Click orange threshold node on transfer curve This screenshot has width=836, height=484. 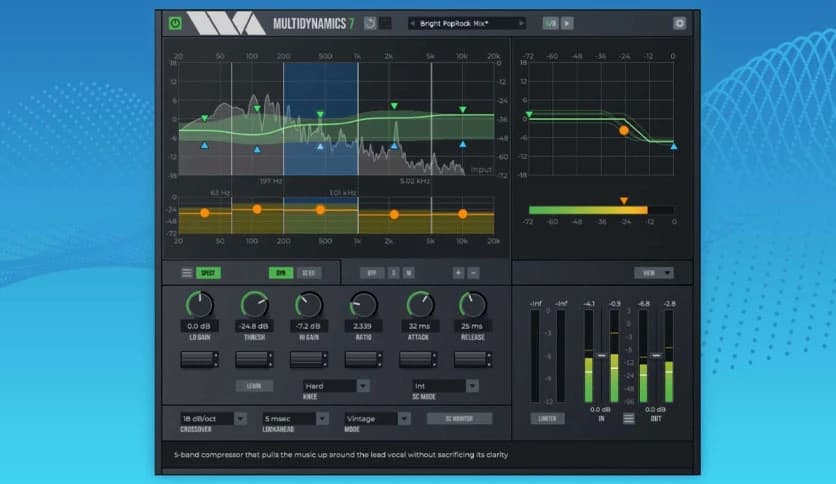[x=624, y=130]
